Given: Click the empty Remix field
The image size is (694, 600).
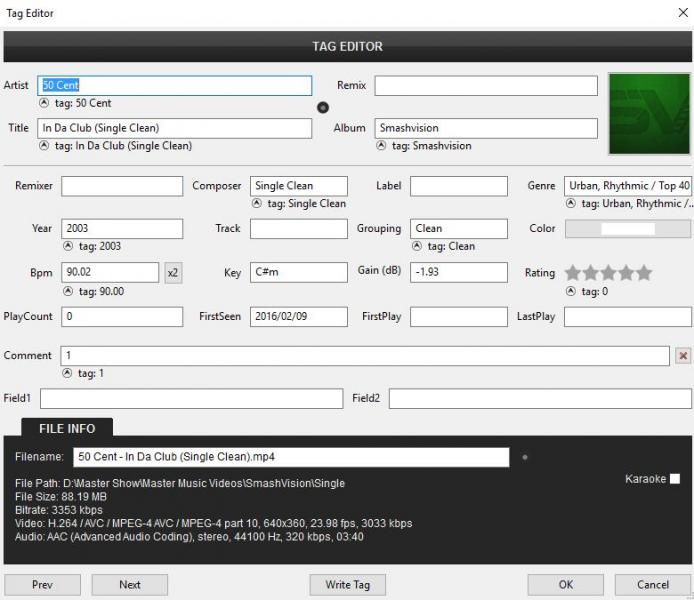Looking at the screenshot, I should click(486, 85).
